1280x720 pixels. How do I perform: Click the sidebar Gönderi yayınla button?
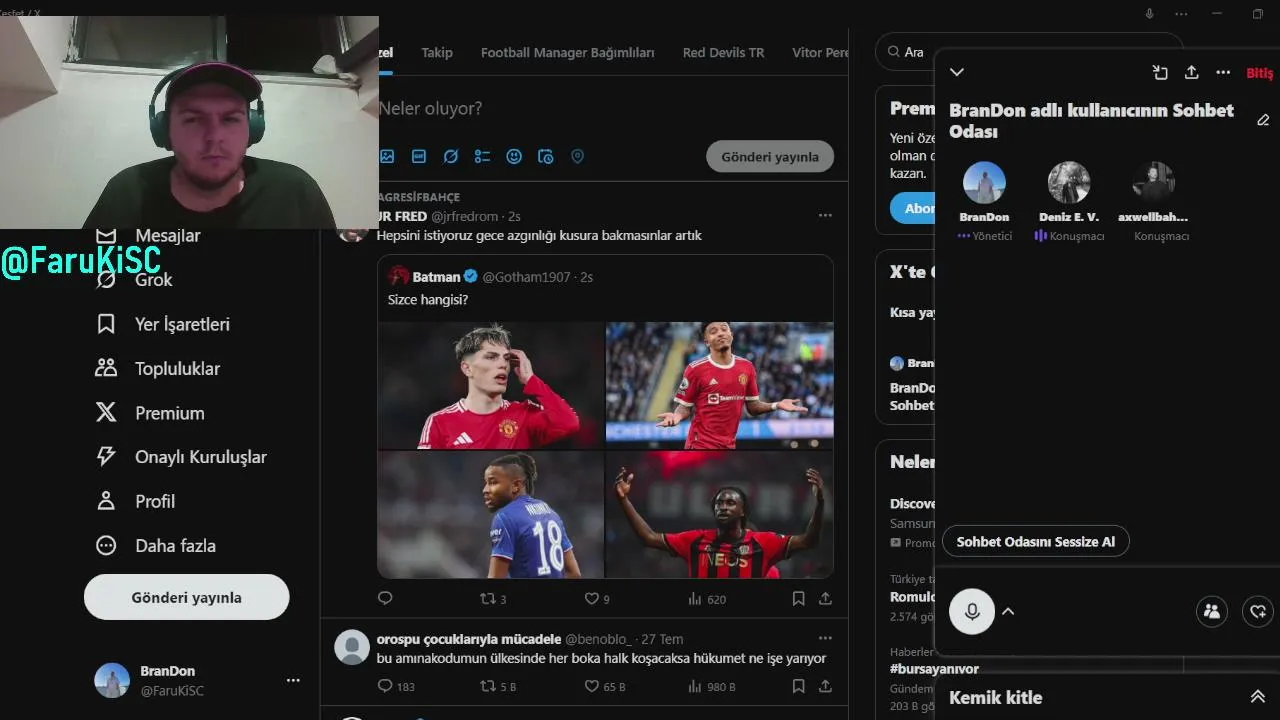(x=187, y=597)
